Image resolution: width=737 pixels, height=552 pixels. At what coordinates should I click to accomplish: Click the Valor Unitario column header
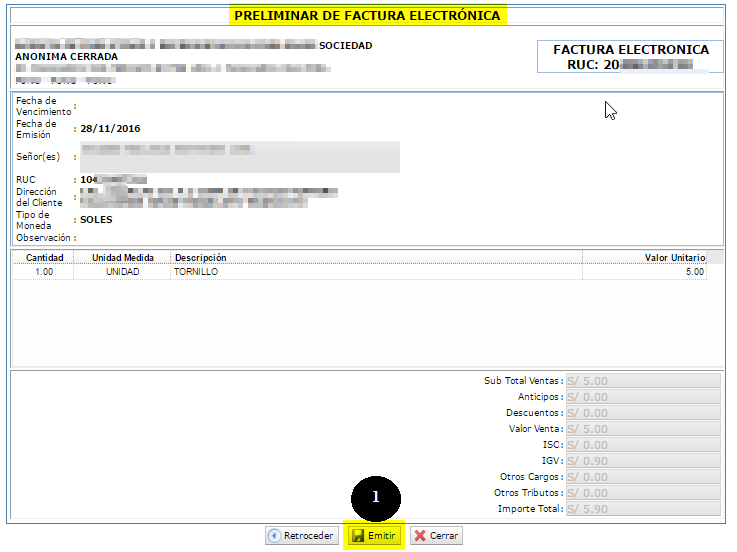[675, 258]
